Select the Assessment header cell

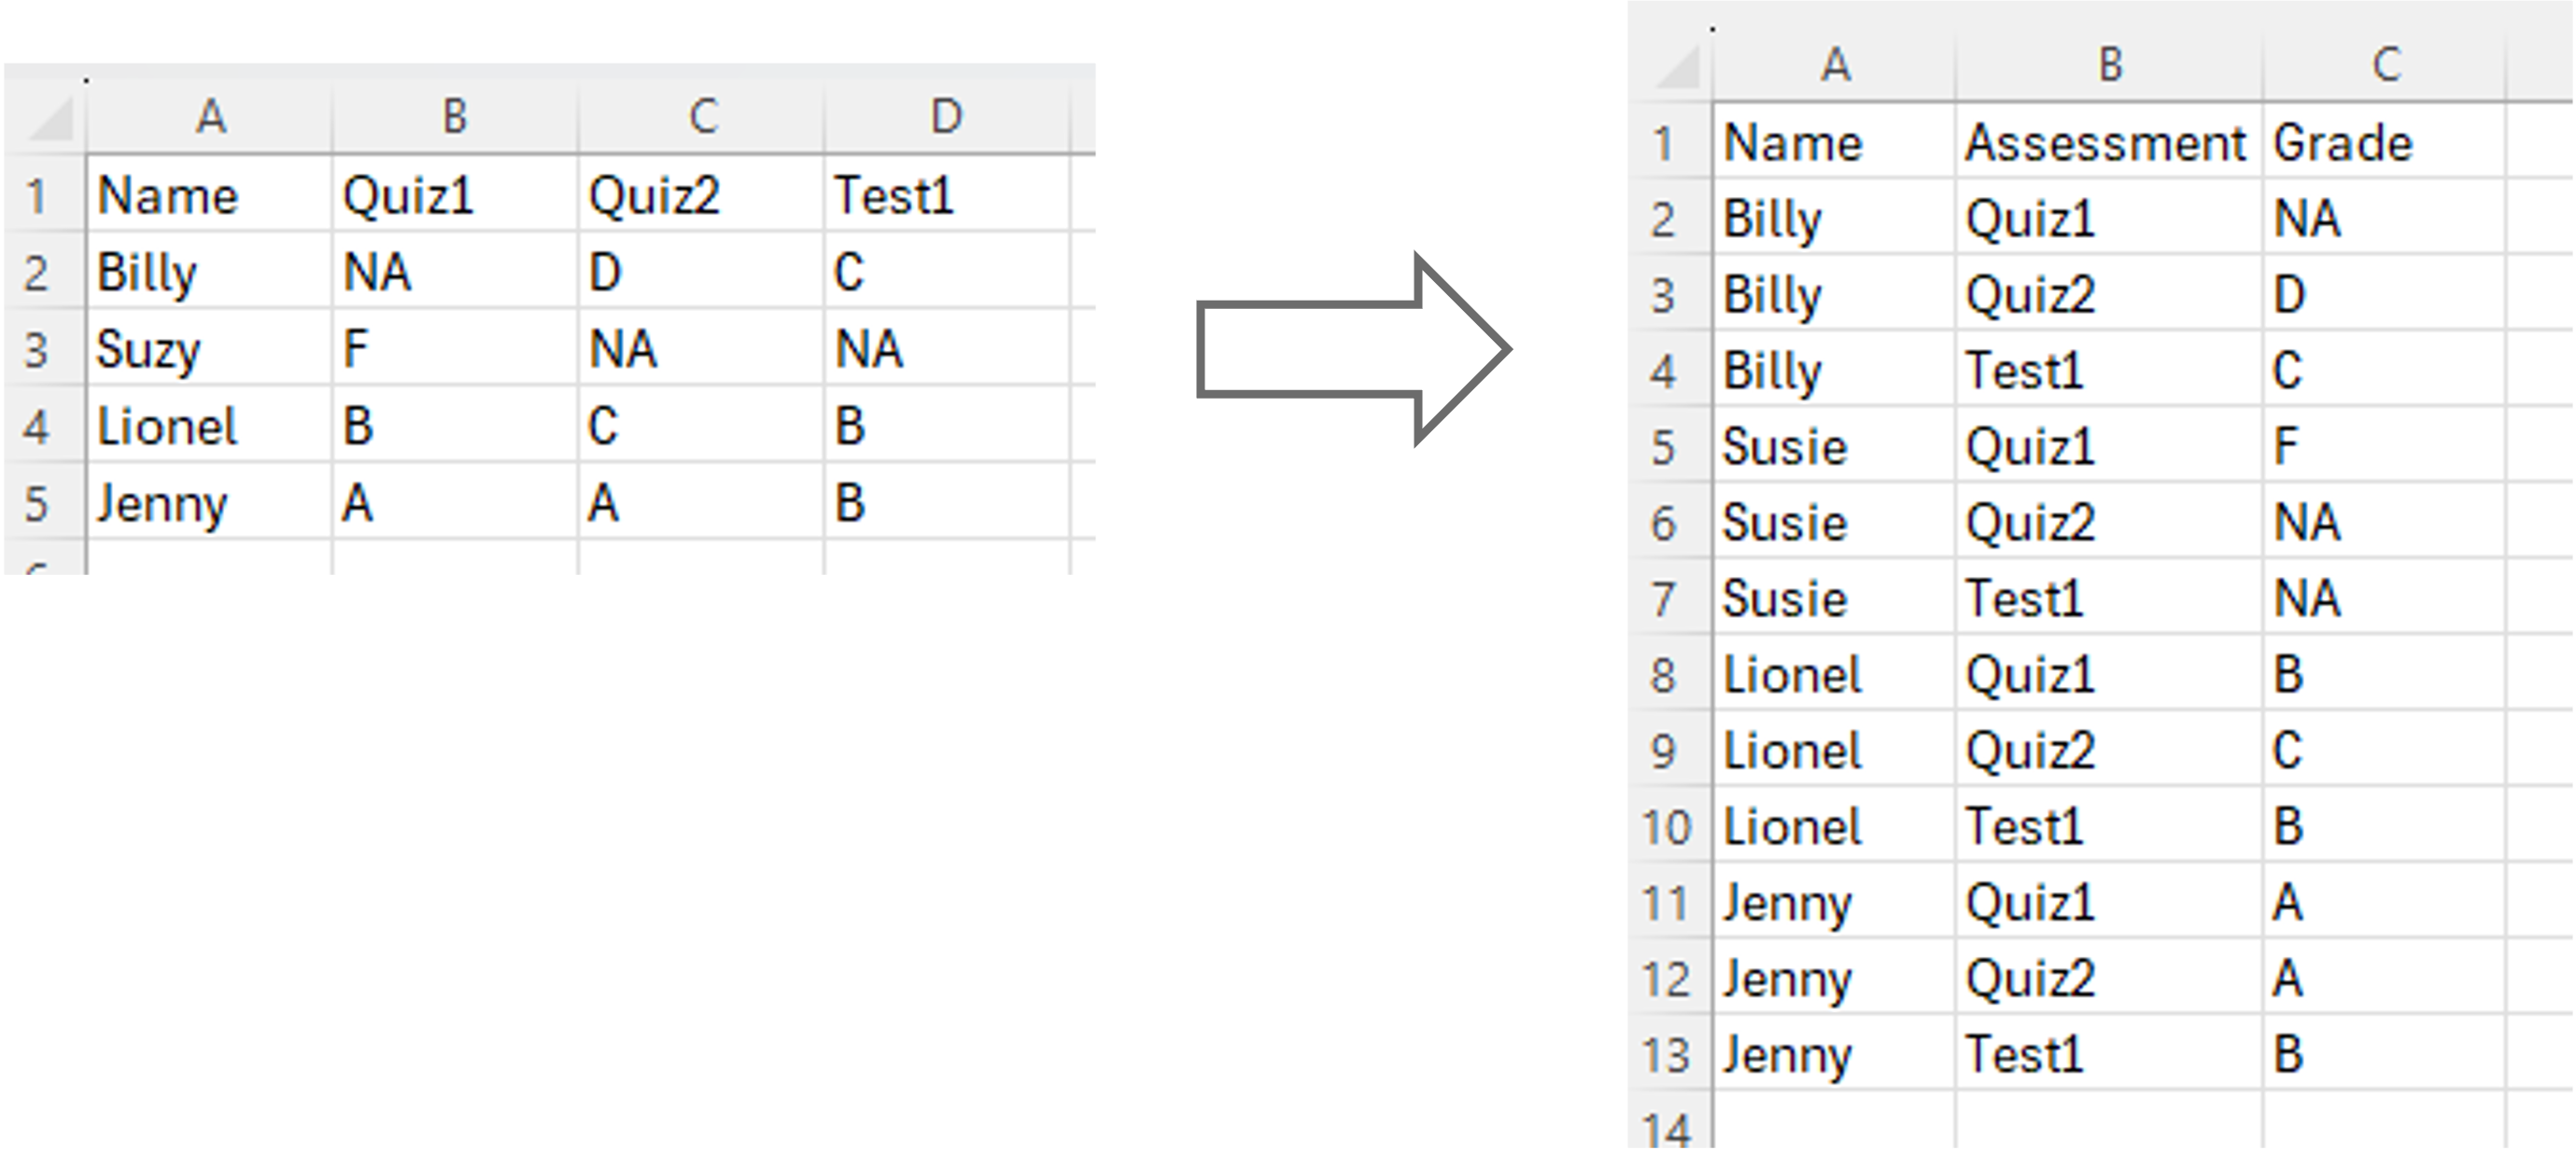tap(2108, 143)
